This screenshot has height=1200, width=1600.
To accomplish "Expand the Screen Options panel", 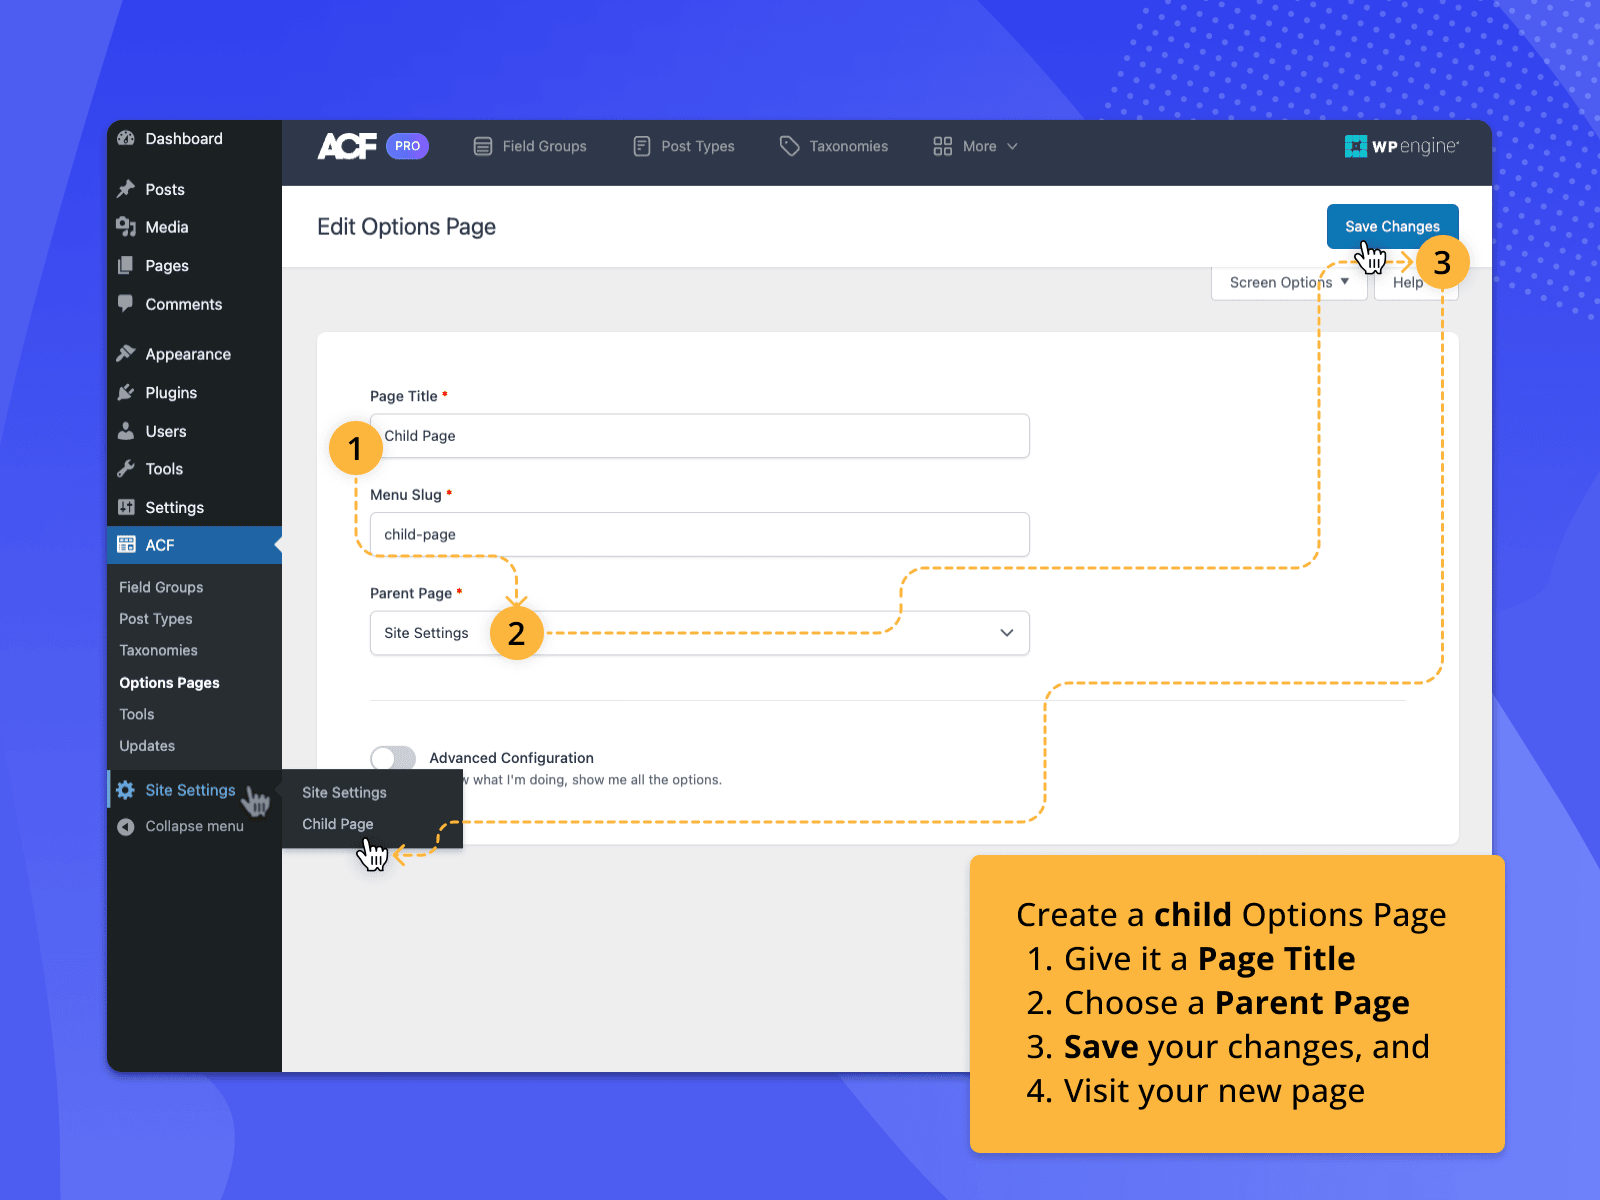I will [x=1288, y=283].
